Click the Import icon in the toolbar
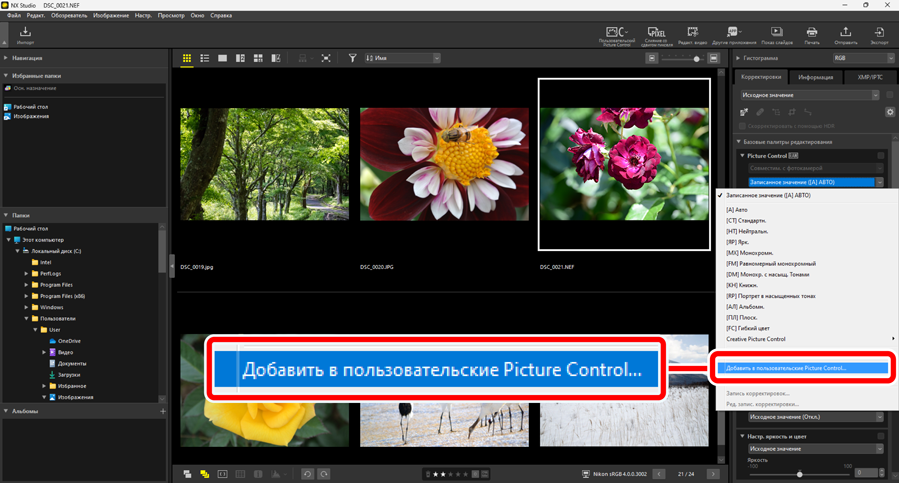The image size is (899, 483). [25, 35]
